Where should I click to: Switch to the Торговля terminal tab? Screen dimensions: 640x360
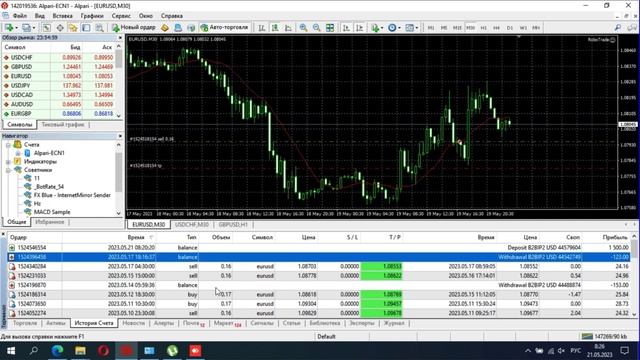[25, 323]
